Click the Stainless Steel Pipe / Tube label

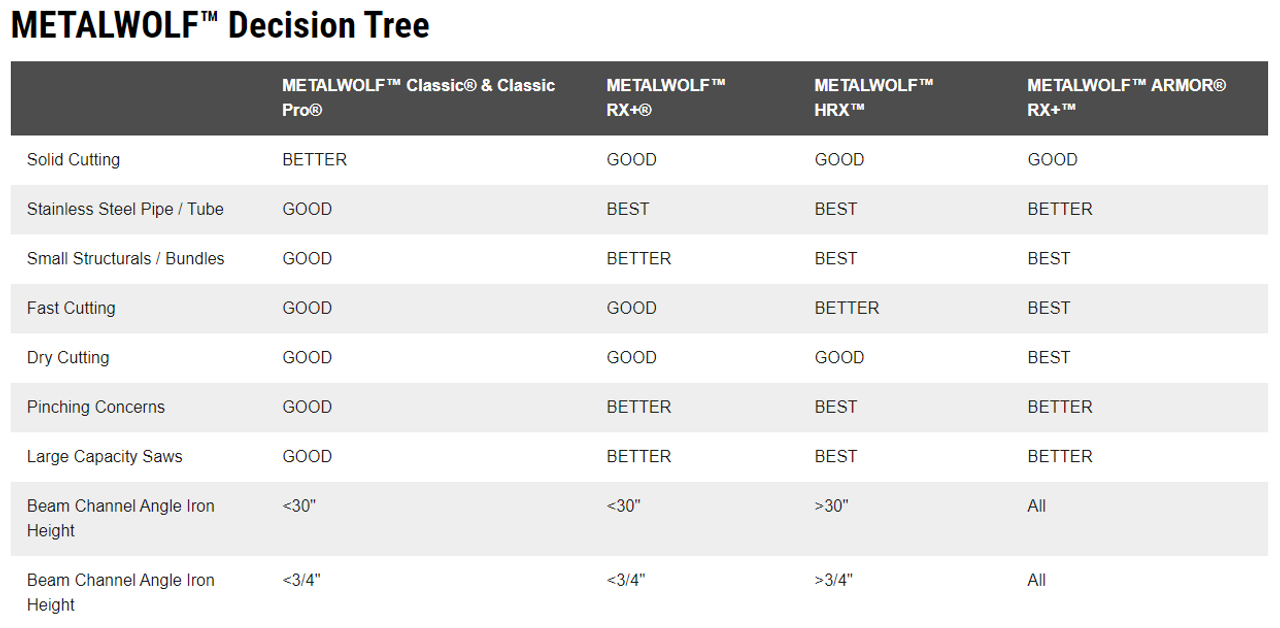(125, 209)
